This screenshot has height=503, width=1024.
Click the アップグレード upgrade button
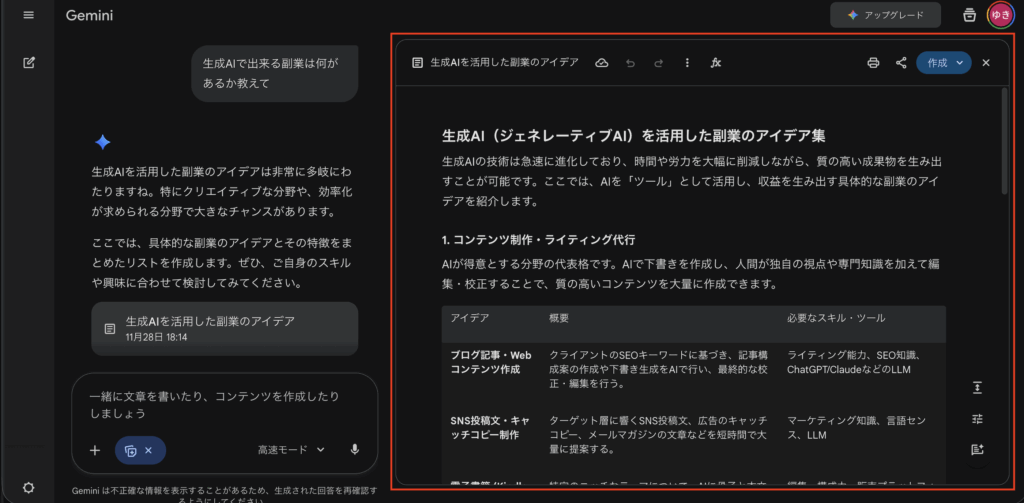(x=885, y=15)
